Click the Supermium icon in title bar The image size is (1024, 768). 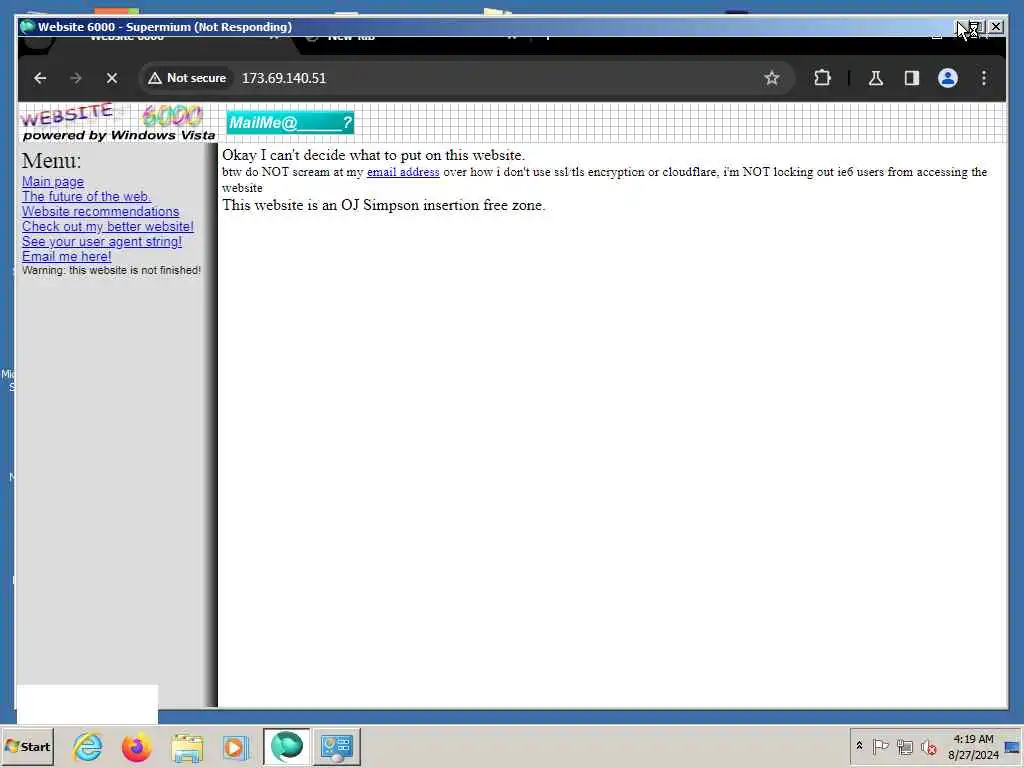tap(27, 27)
